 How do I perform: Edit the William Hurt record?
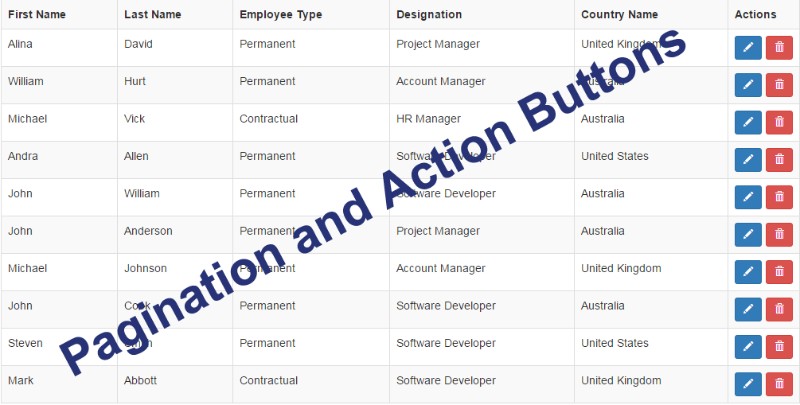(748, 85)
